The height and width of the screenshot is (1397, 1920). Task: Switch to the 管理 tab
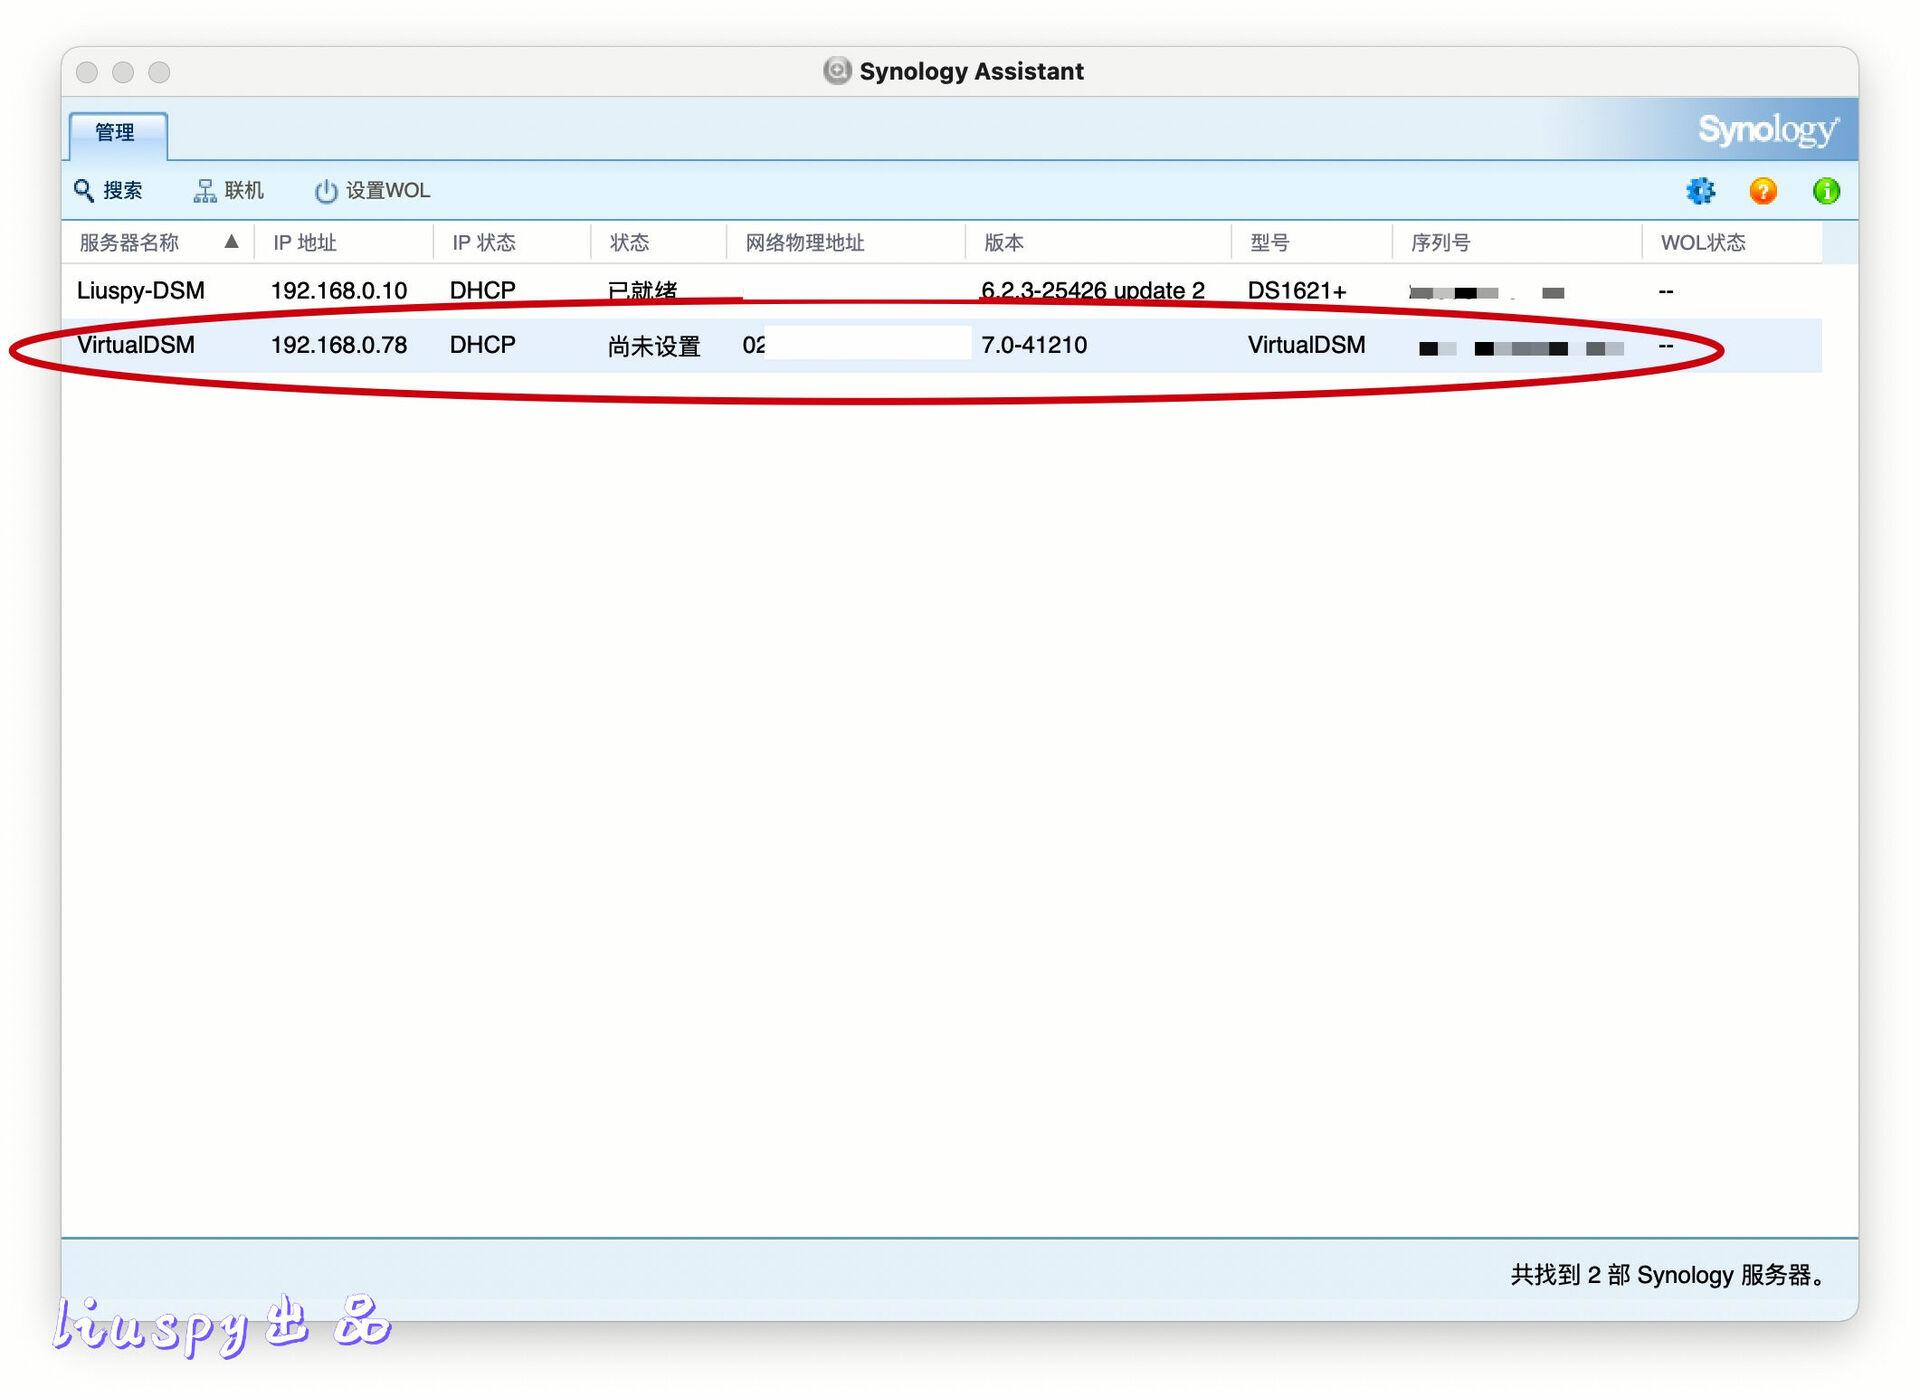click(117, 134)
